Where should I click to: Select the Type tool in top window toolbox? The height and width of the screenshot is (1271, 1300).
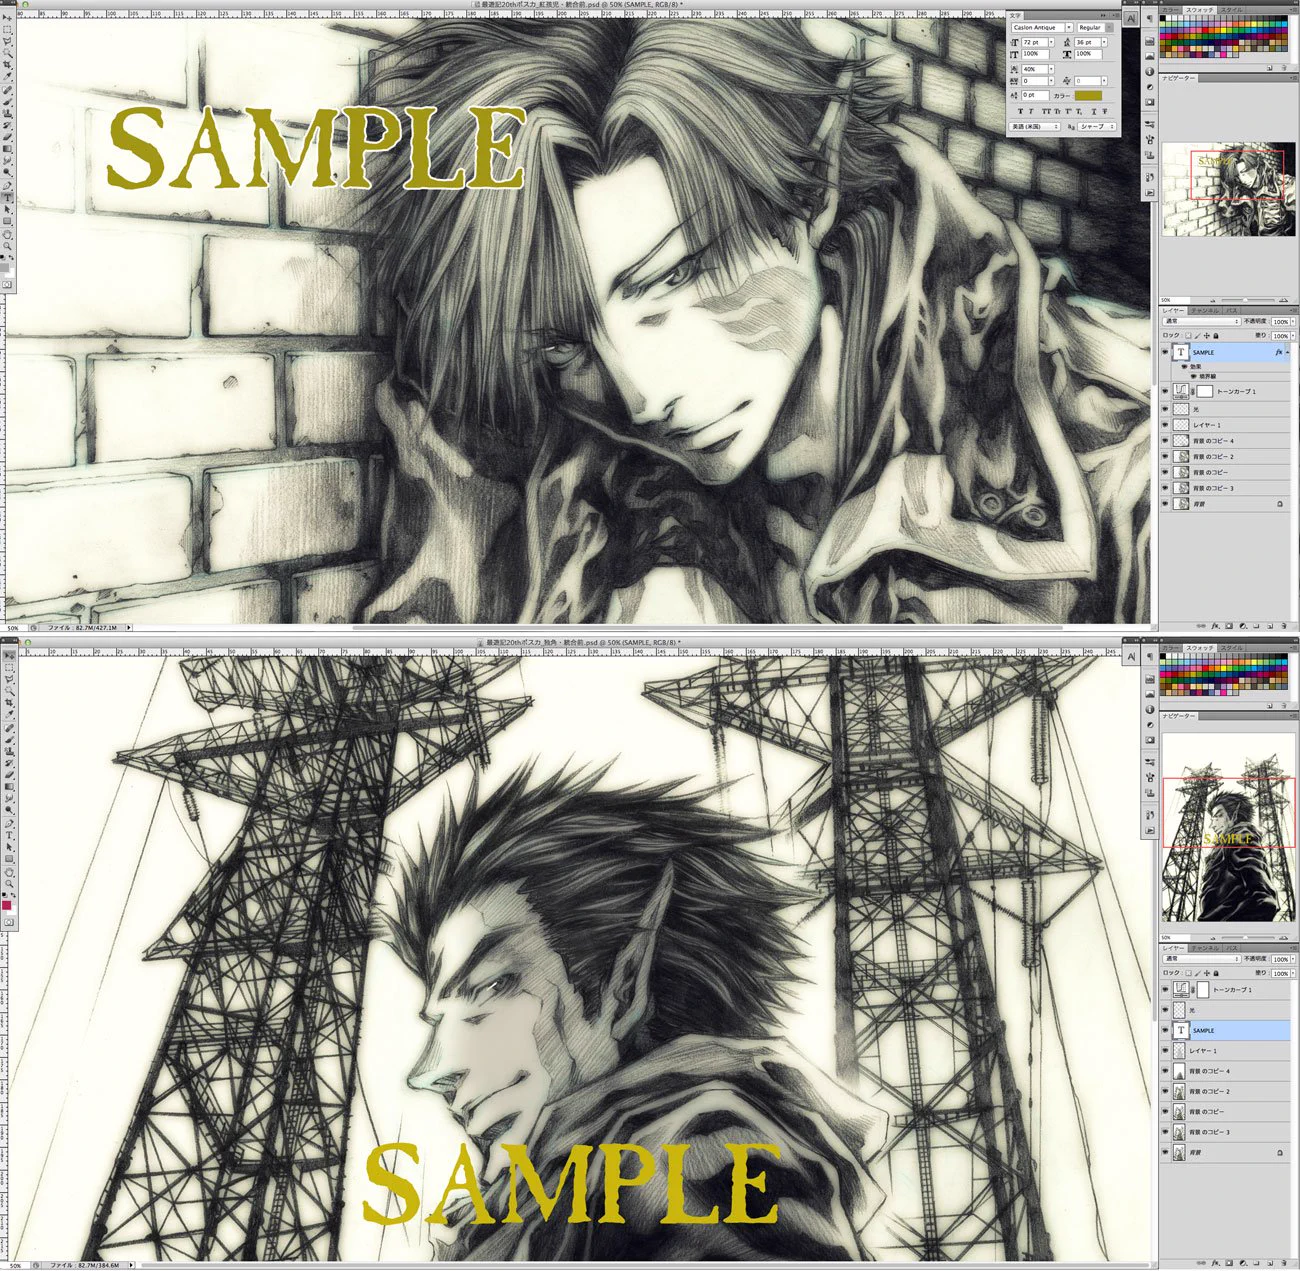click(x=7, y=197)
